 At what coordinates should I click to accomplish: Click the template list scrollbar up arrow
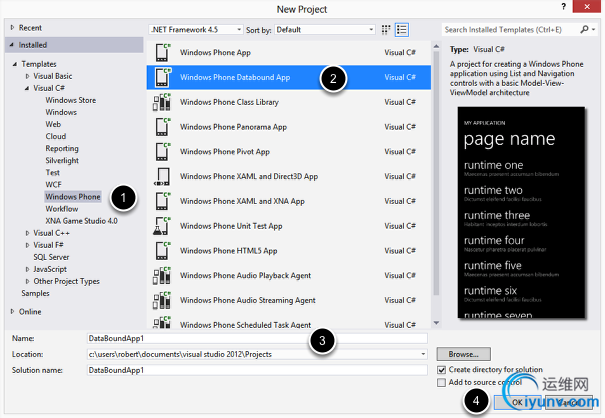tap(436, 46)
